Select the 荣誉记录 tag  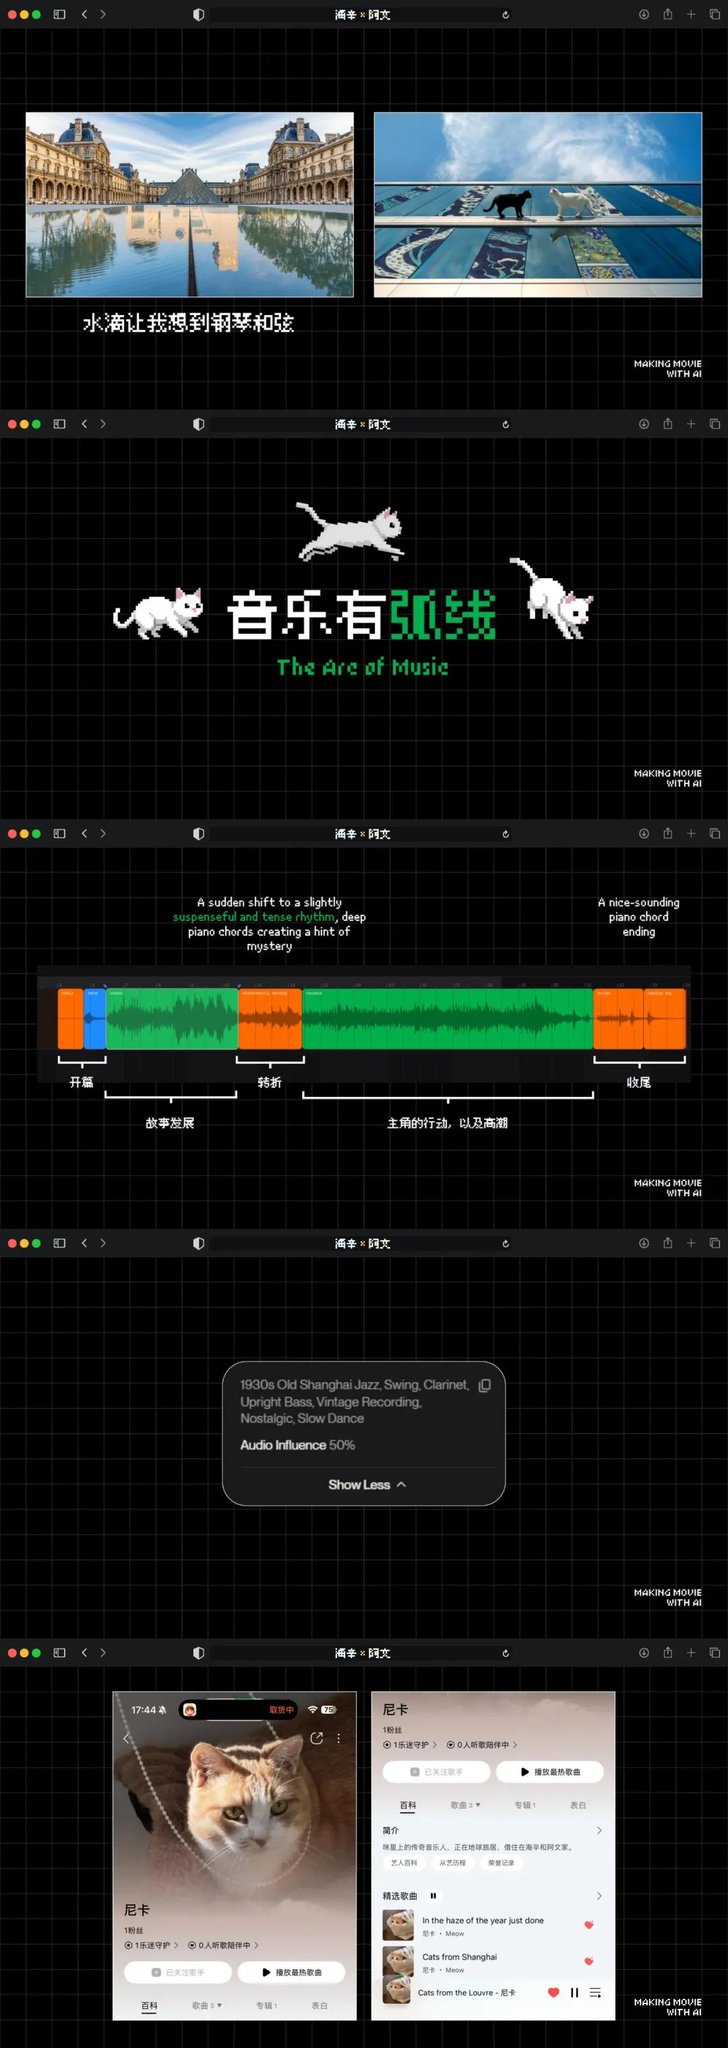click(x=501, y=1862)
